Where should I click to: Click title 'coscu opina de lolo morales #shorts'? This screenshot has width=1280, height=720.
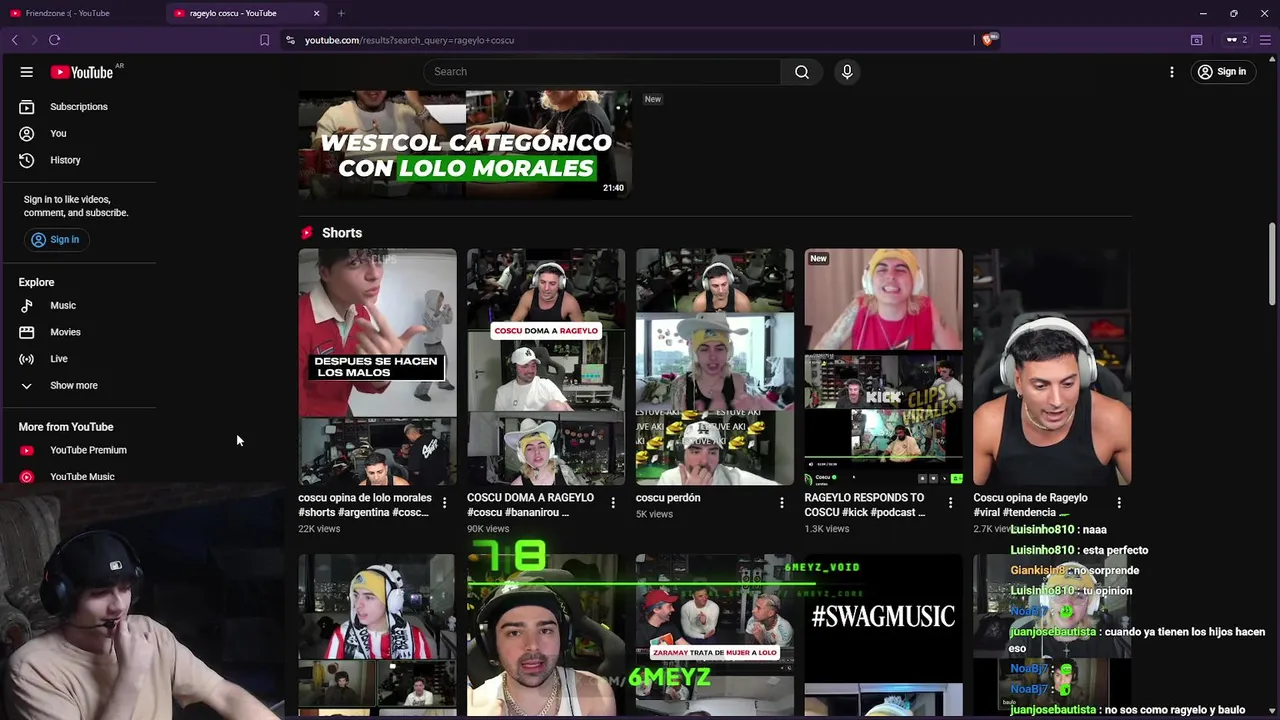click(x=365, y=505)
